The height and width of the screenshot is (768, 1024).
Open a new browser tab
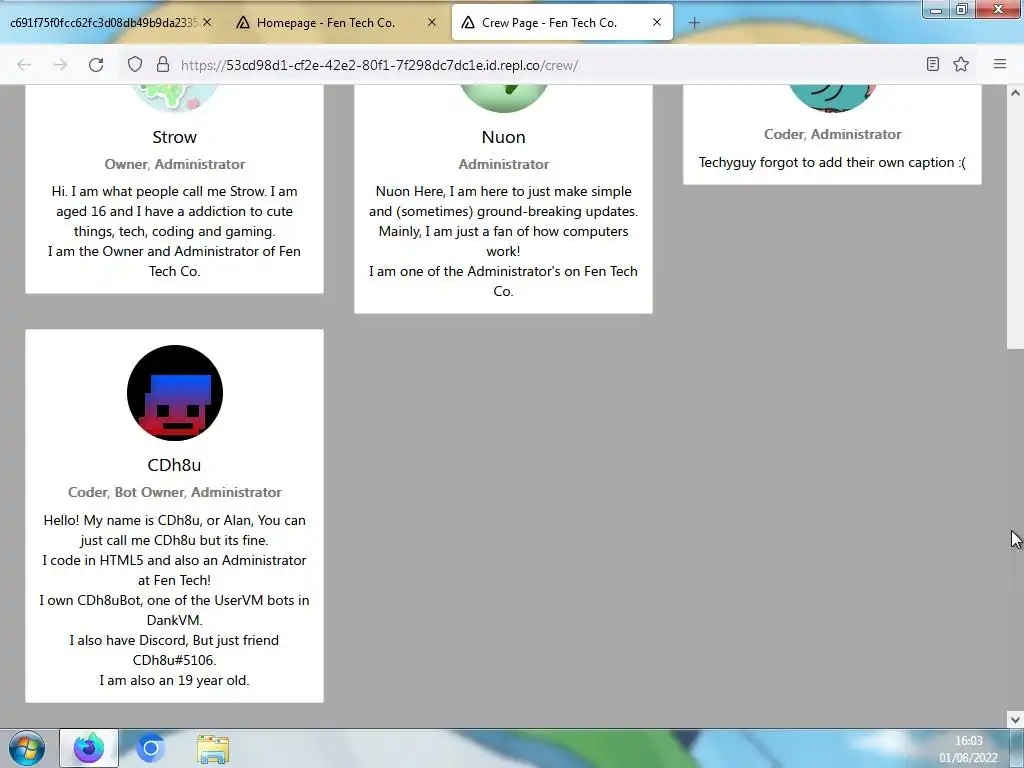click(694, 23)
